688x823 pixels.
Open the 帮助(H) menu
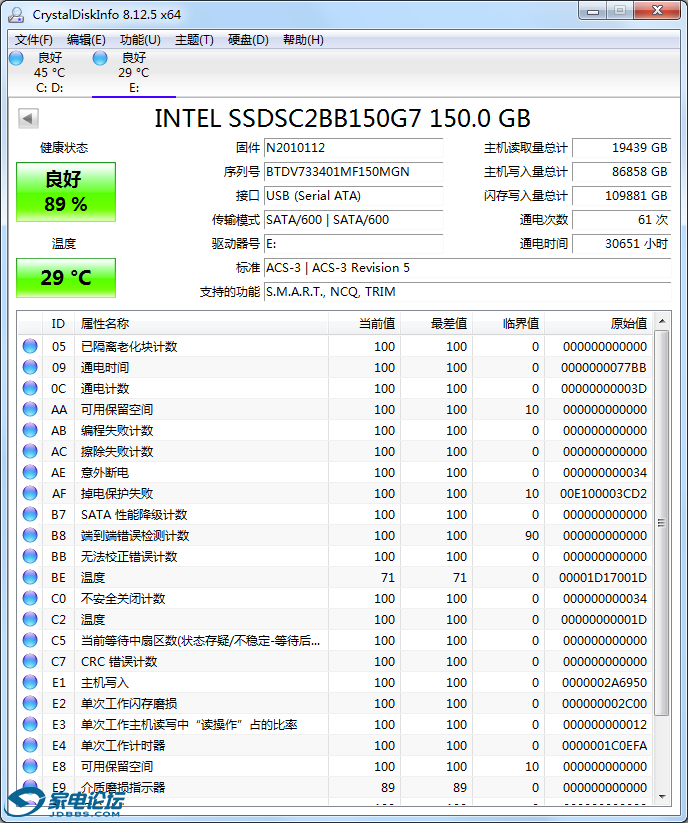click(x=303, y=40)
